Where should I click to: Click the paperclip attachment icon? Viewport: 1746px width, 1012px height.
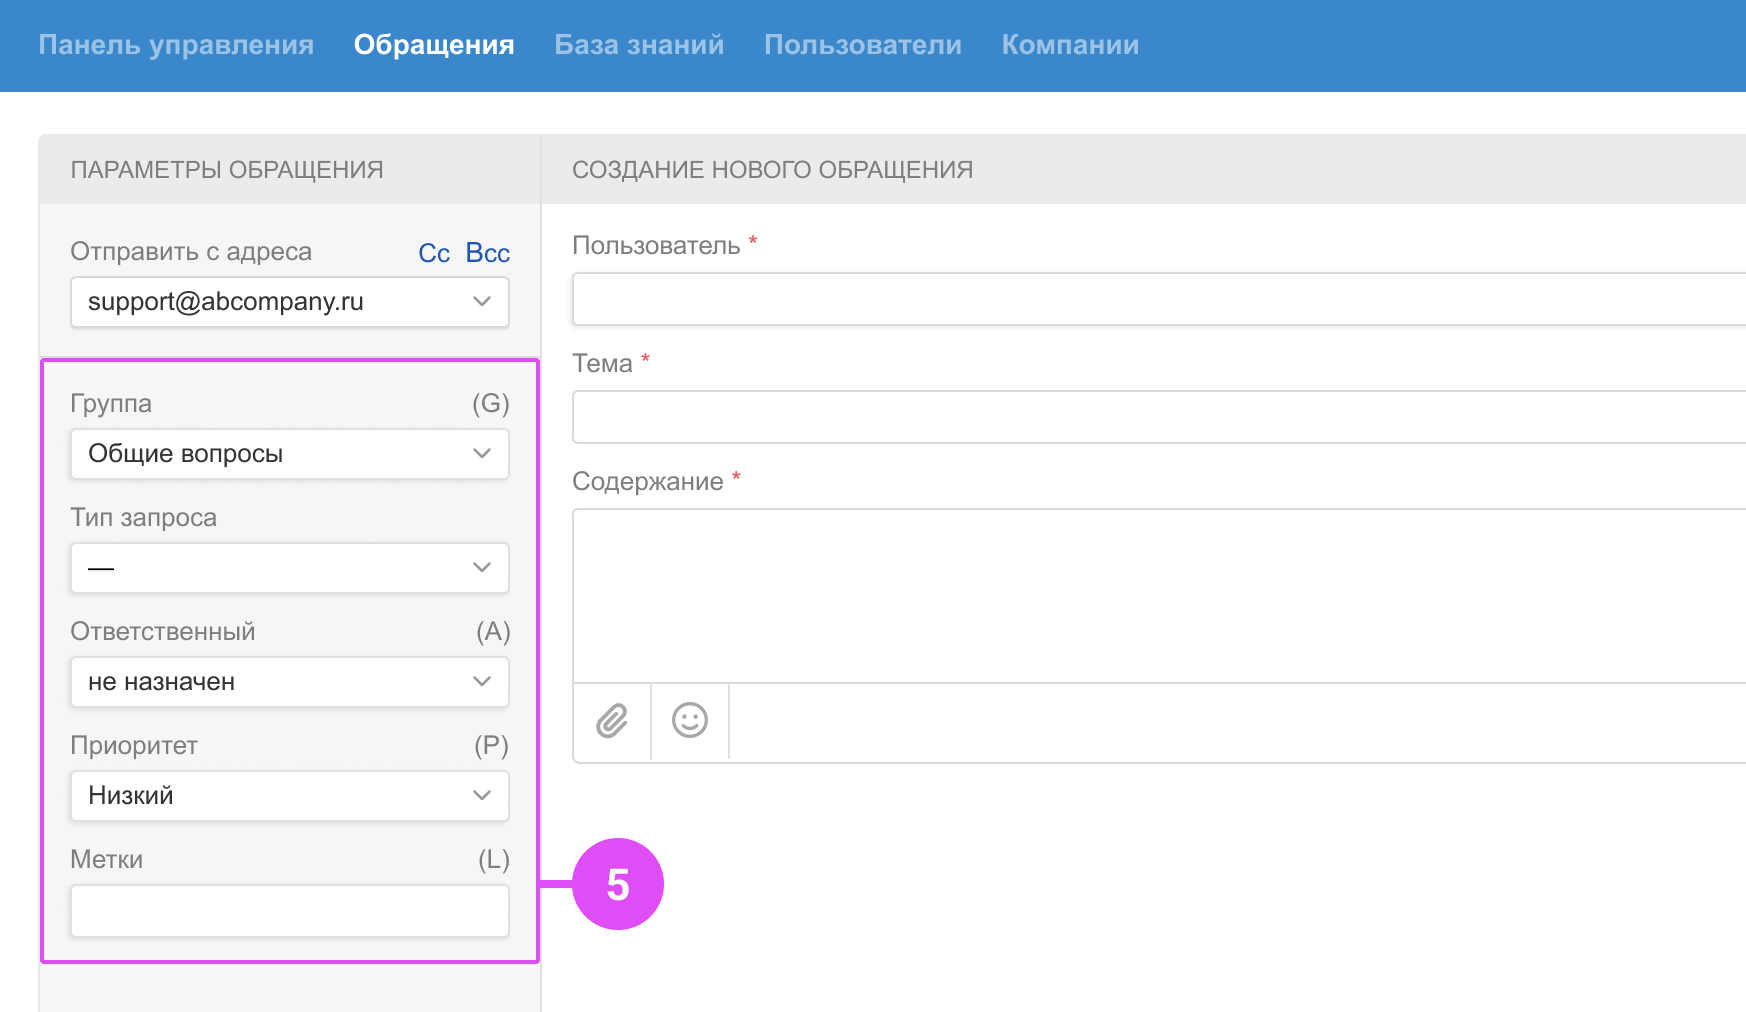[612, 721]
